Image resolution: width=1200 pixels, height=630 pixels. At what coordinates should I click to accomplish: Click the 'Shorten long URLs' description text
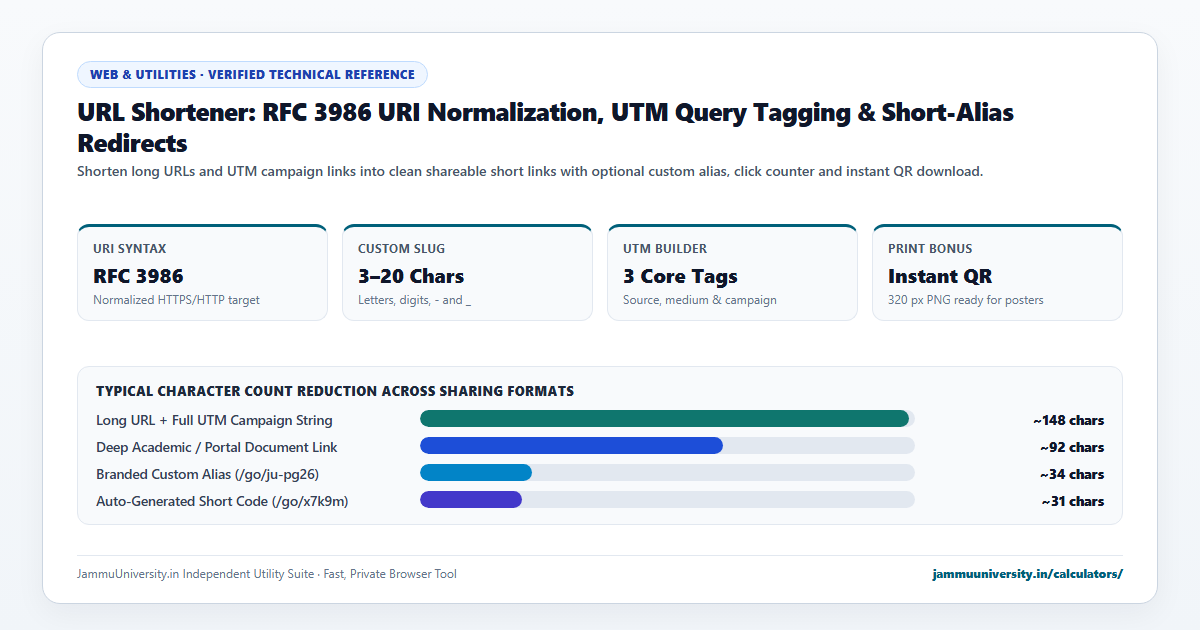click(x=530, y=172)
